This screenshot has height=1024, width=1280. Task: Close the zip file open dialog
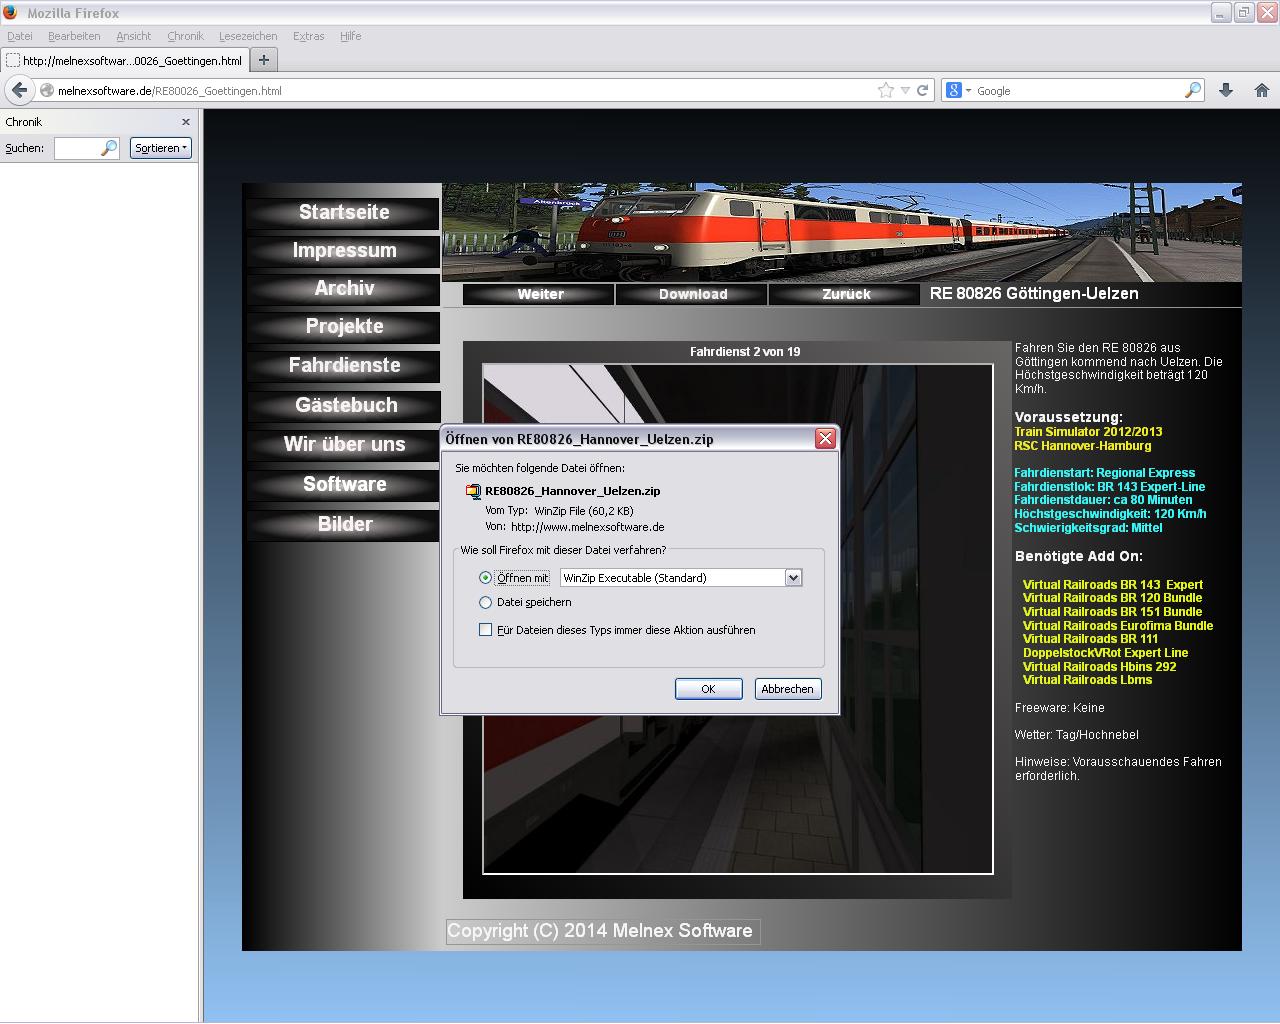(825, 438)
